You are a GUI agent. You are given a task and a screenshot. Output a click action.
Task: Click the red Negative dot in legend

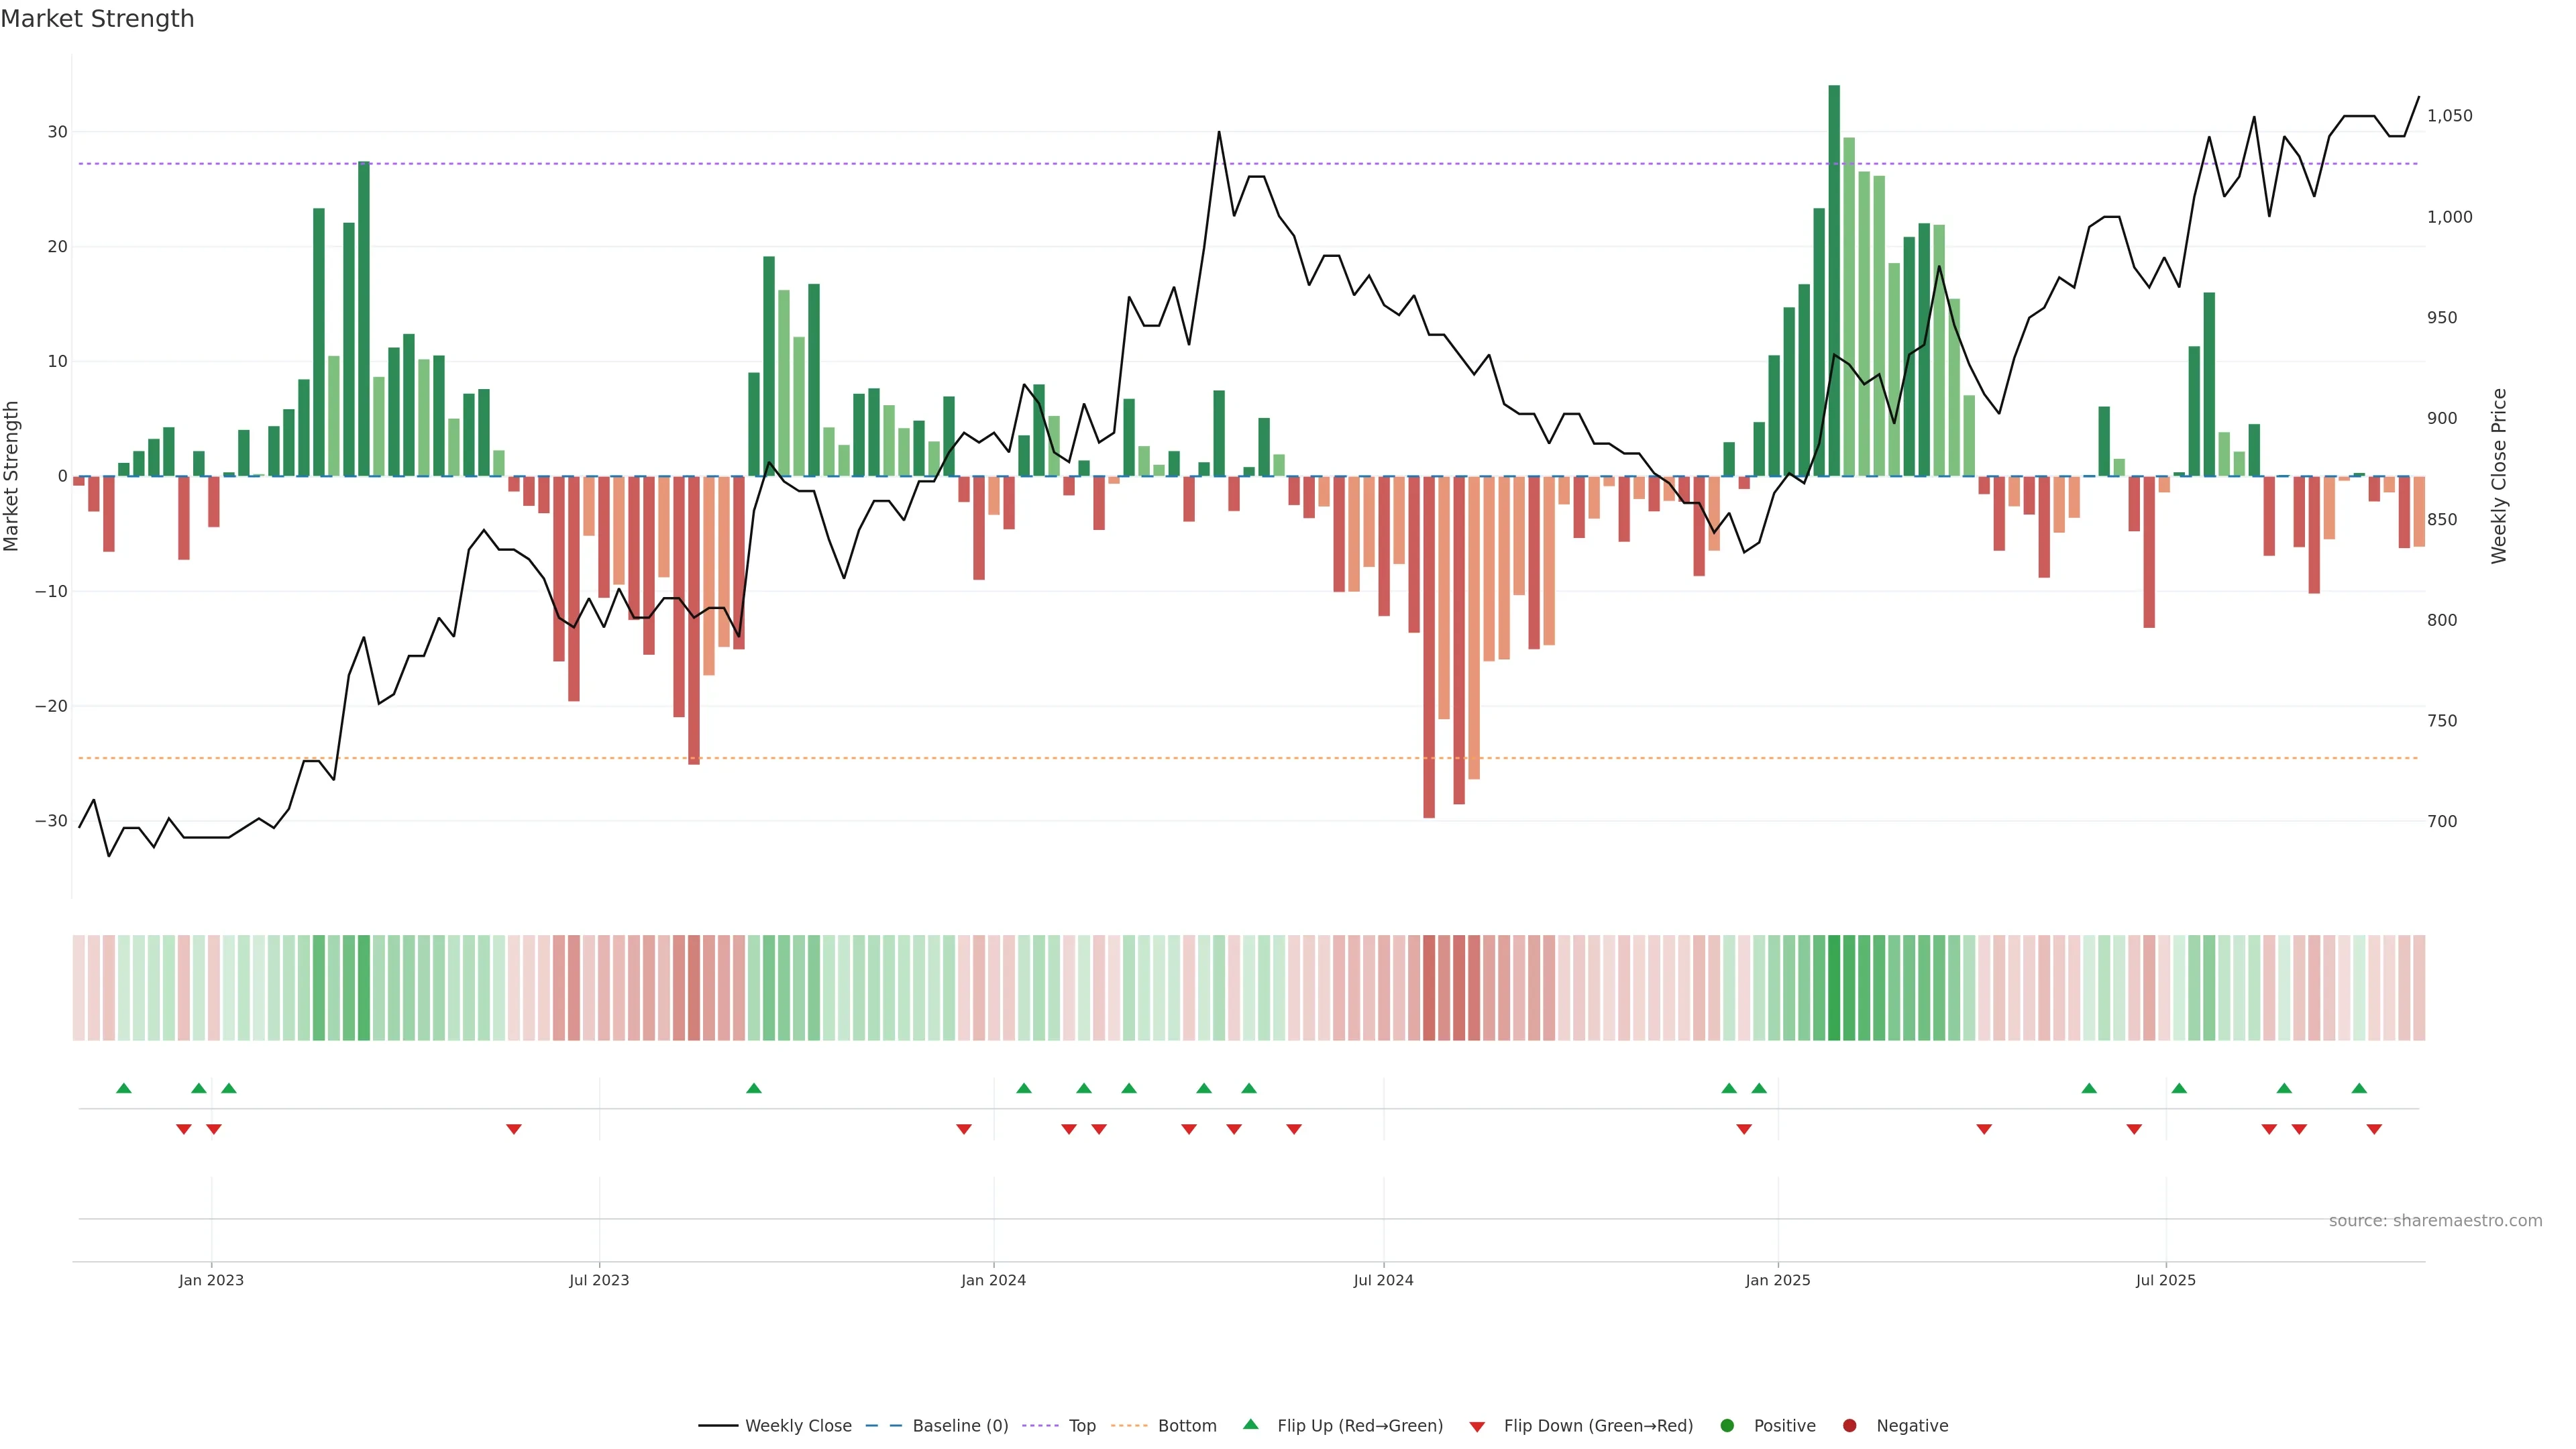[x=1849, y=1426]
